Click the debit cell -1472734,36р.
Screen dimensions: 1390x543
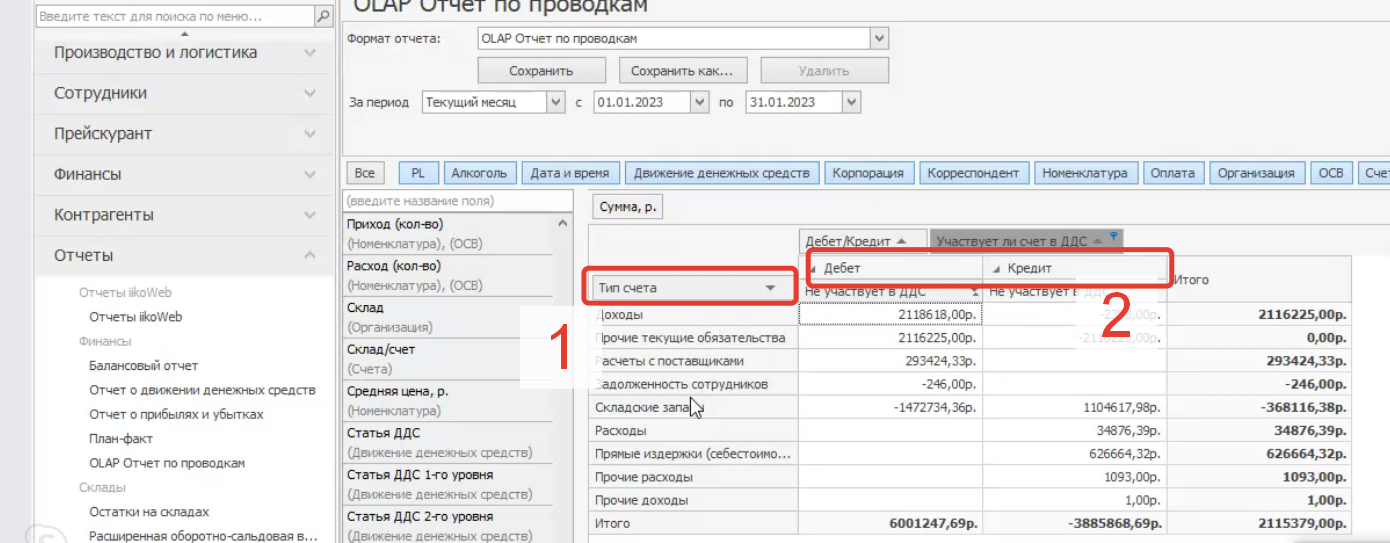point(890,407)
